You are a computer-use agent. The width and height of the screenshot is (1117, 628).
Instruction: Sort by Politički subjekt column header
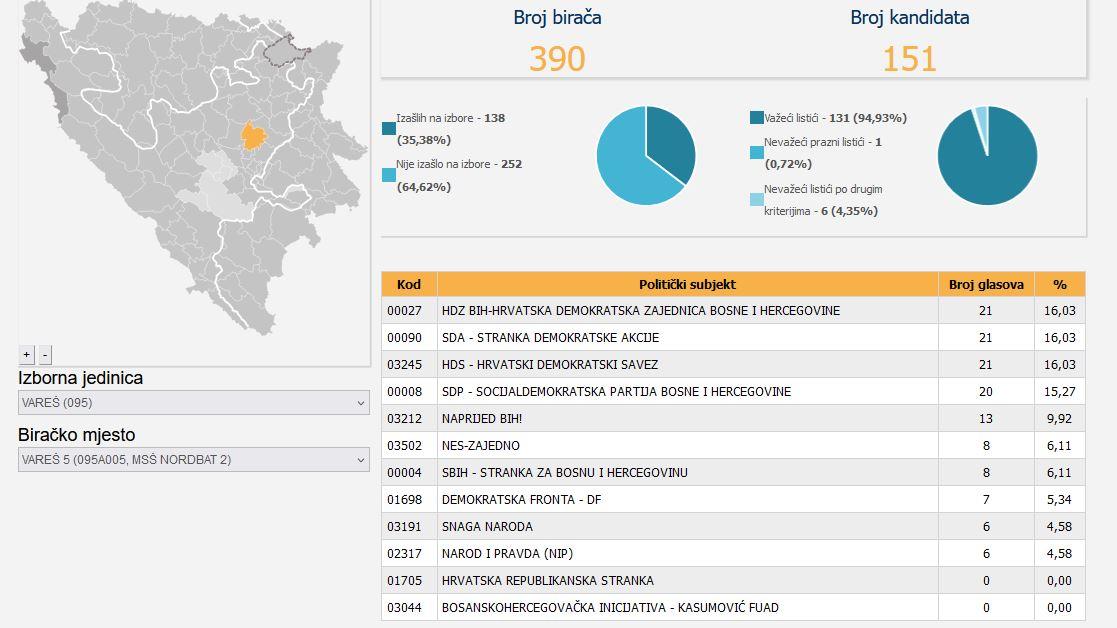click(687, 284)
